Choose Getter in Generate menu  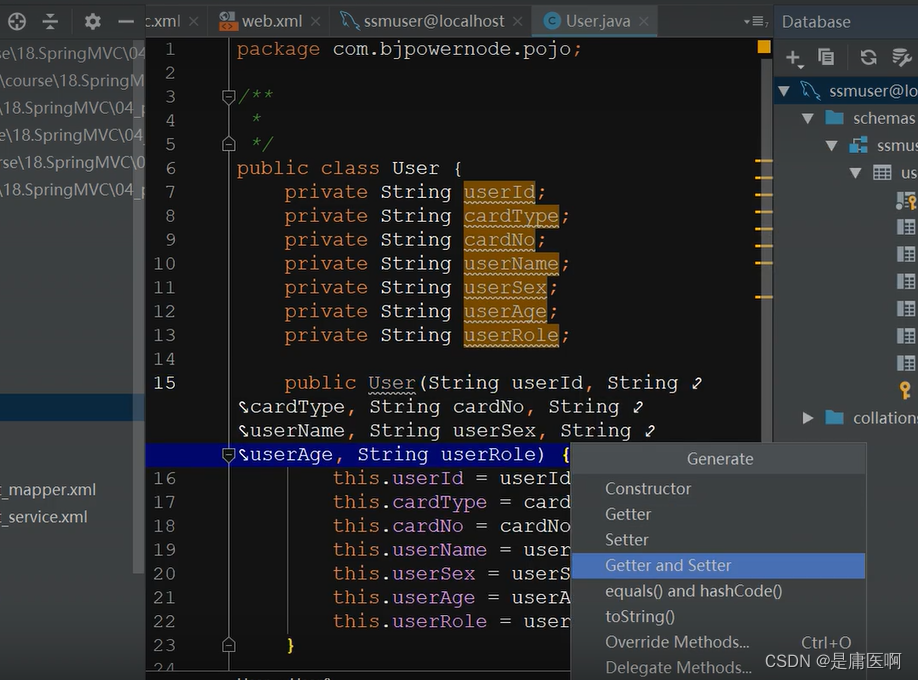tap(718, 514)
